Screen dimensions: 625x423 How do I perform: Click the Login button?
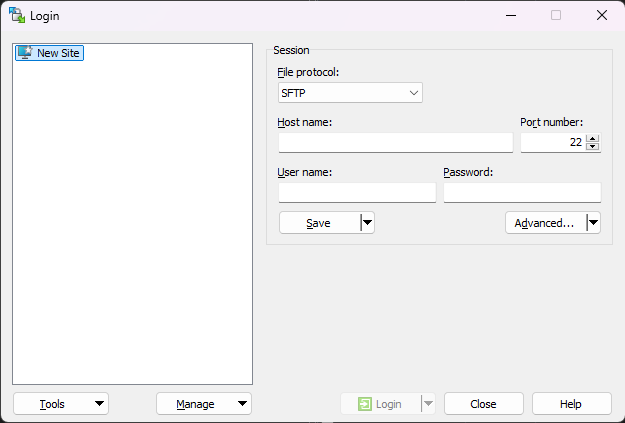pyautogui.click(x=380, y=404)
